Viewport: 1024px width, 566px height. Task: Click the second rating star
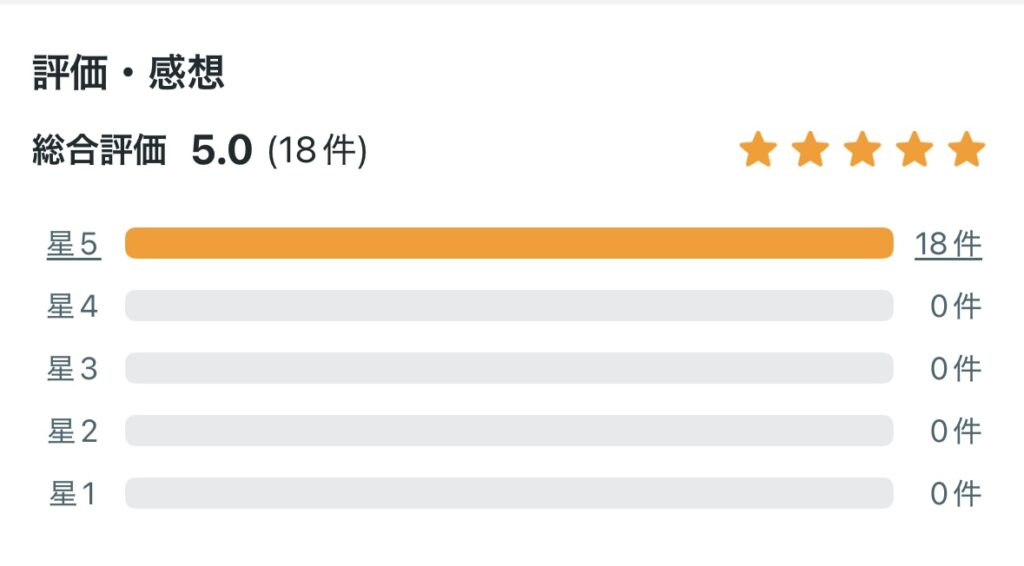click(810, 149)
